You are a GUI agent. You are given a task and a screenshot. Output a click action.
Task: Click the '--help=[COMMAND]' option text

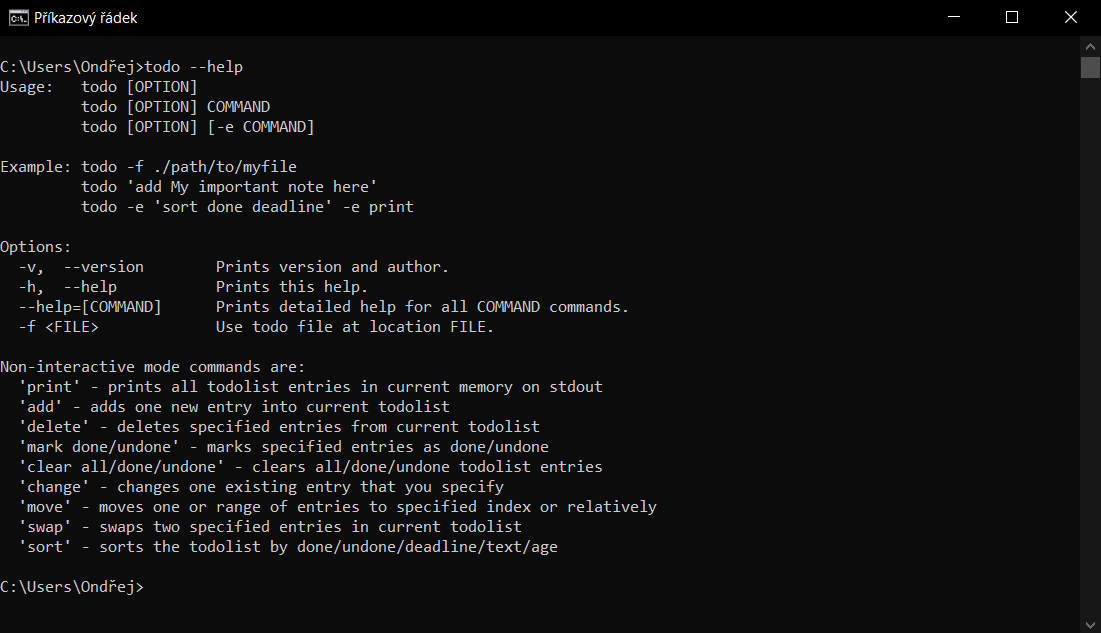click(x=90, y=307)
